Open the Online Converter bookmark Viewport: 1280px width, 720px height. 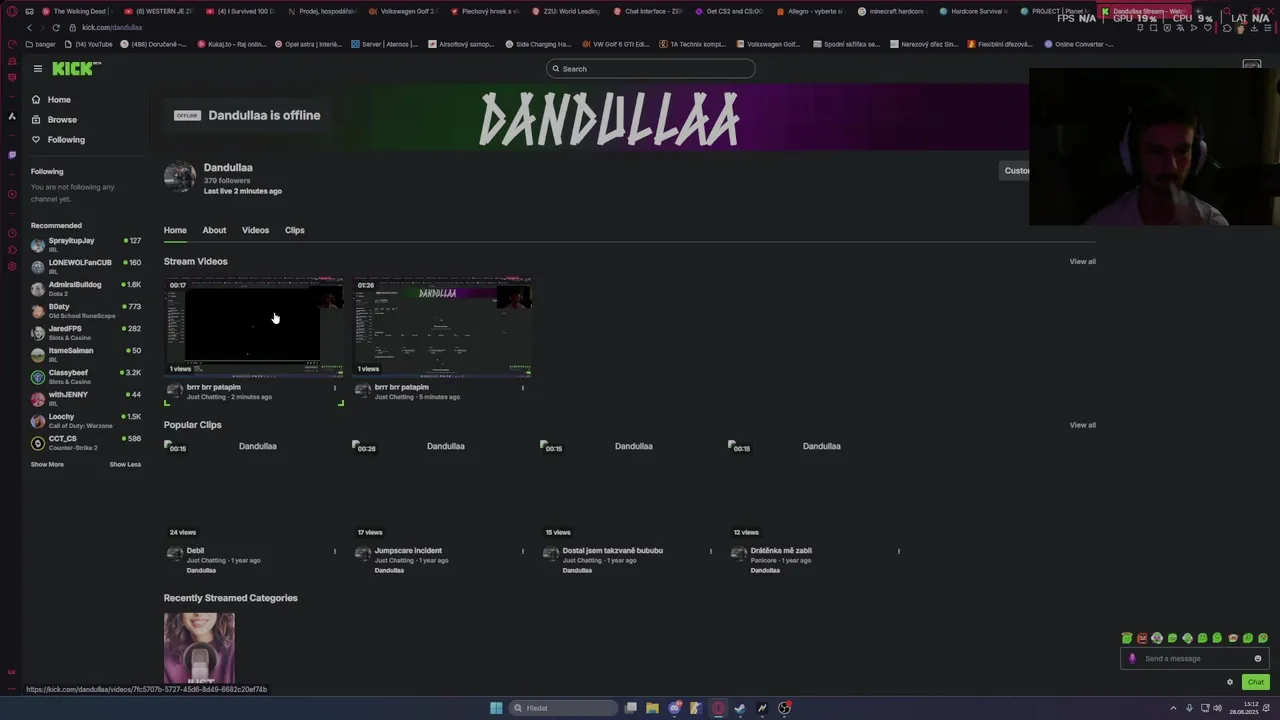1078,44
